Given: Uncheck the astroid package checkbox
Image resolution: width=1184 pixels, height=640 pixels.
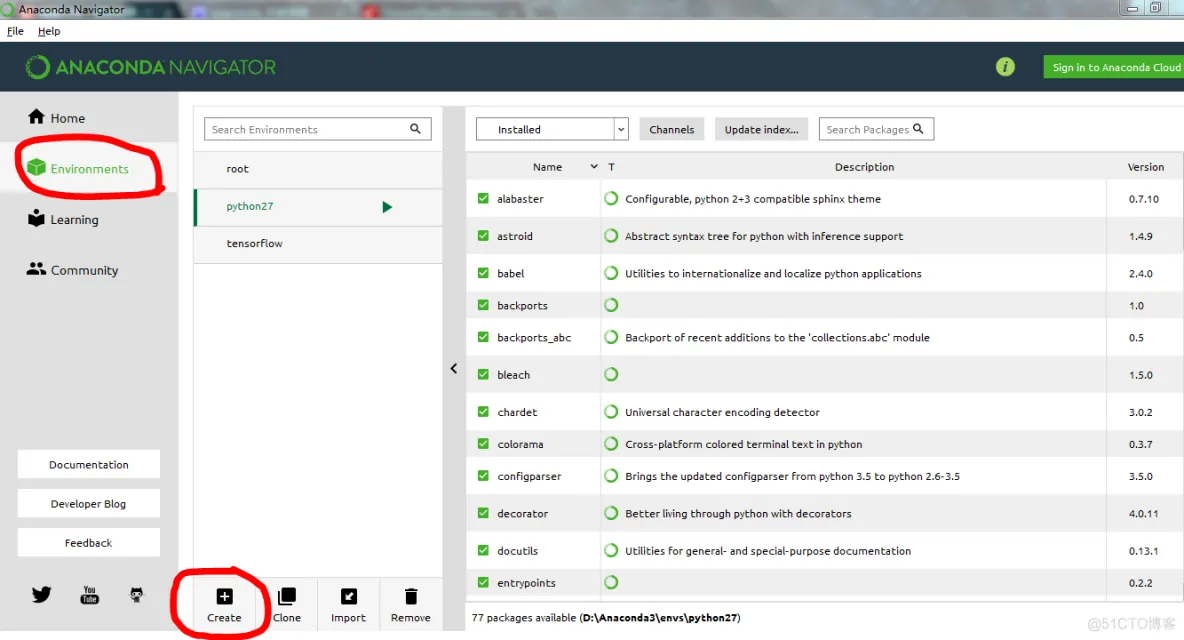Looking at the screenshot, I should tap(483, 235).
